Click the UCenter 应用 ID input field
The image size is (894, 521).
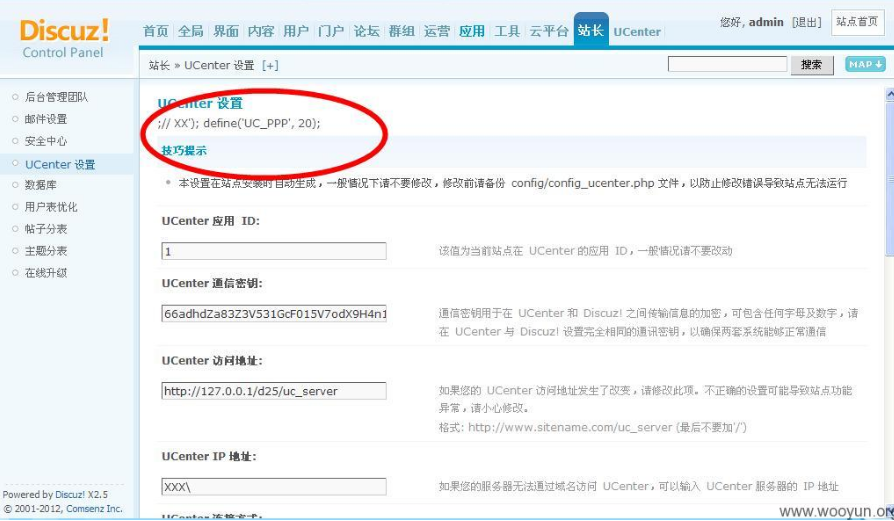274,251
